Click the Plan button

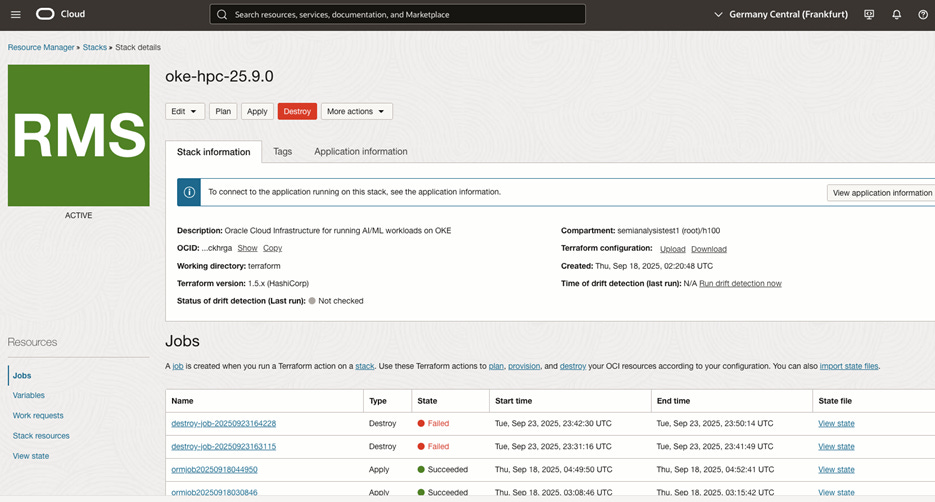(223, 111)
